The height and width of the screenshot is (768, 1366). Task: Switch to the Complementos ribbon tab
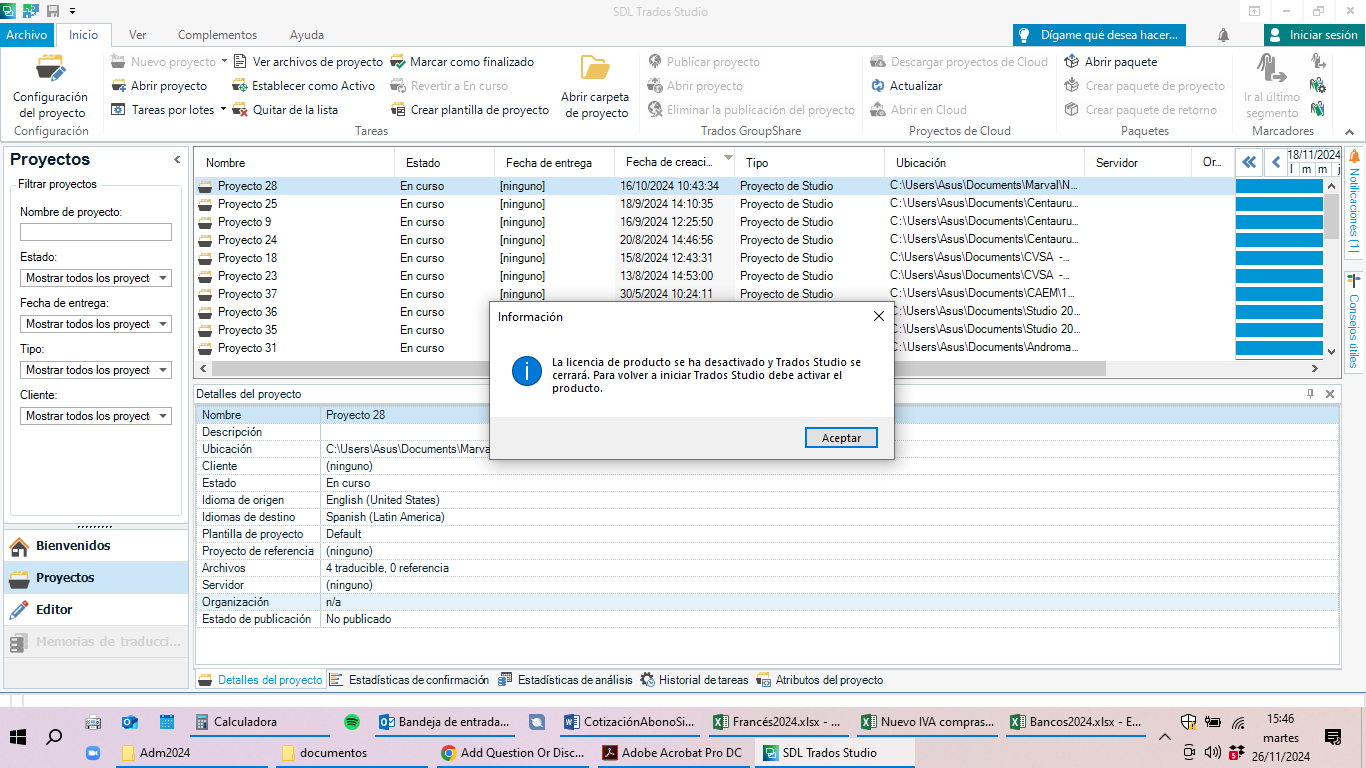(x=217, y=35)
